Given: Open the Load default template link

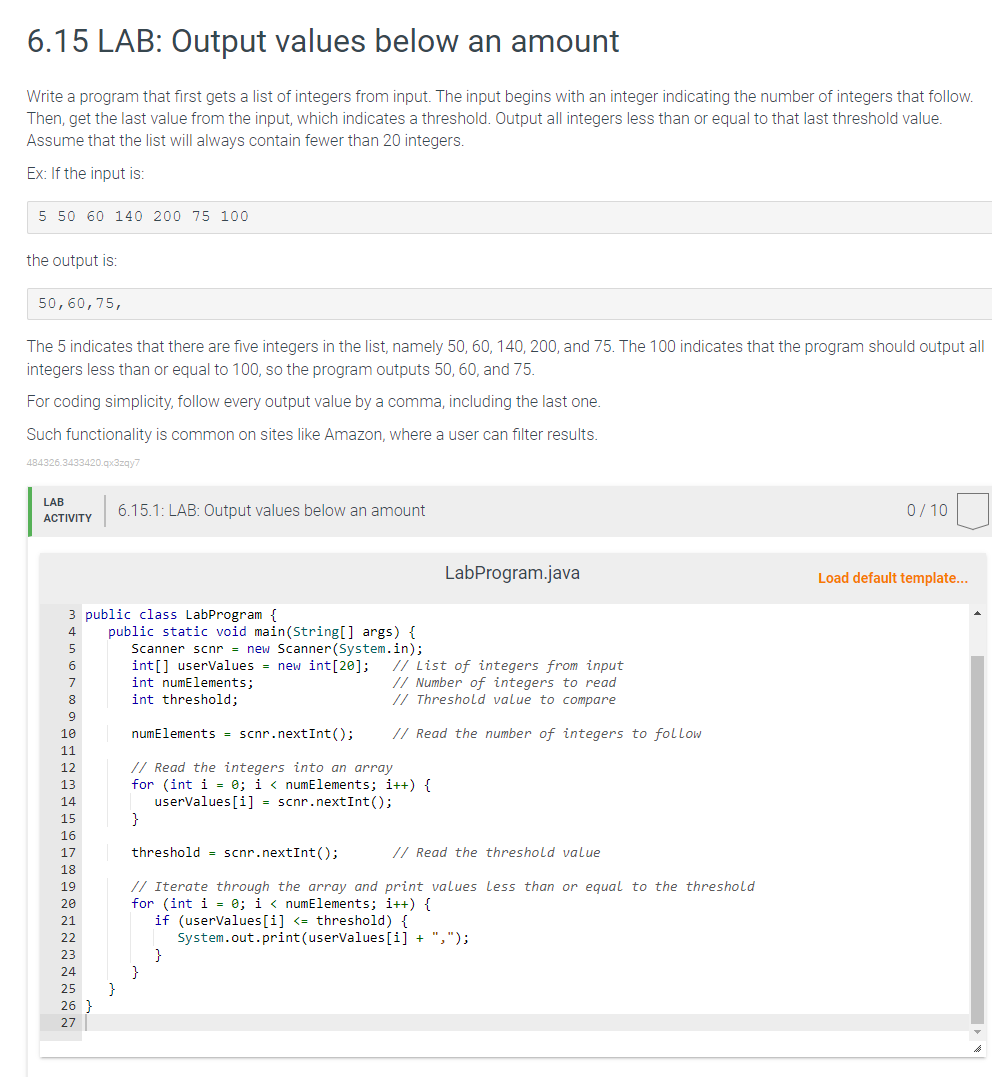Looking at the screenshot, I should coord(891,578).
